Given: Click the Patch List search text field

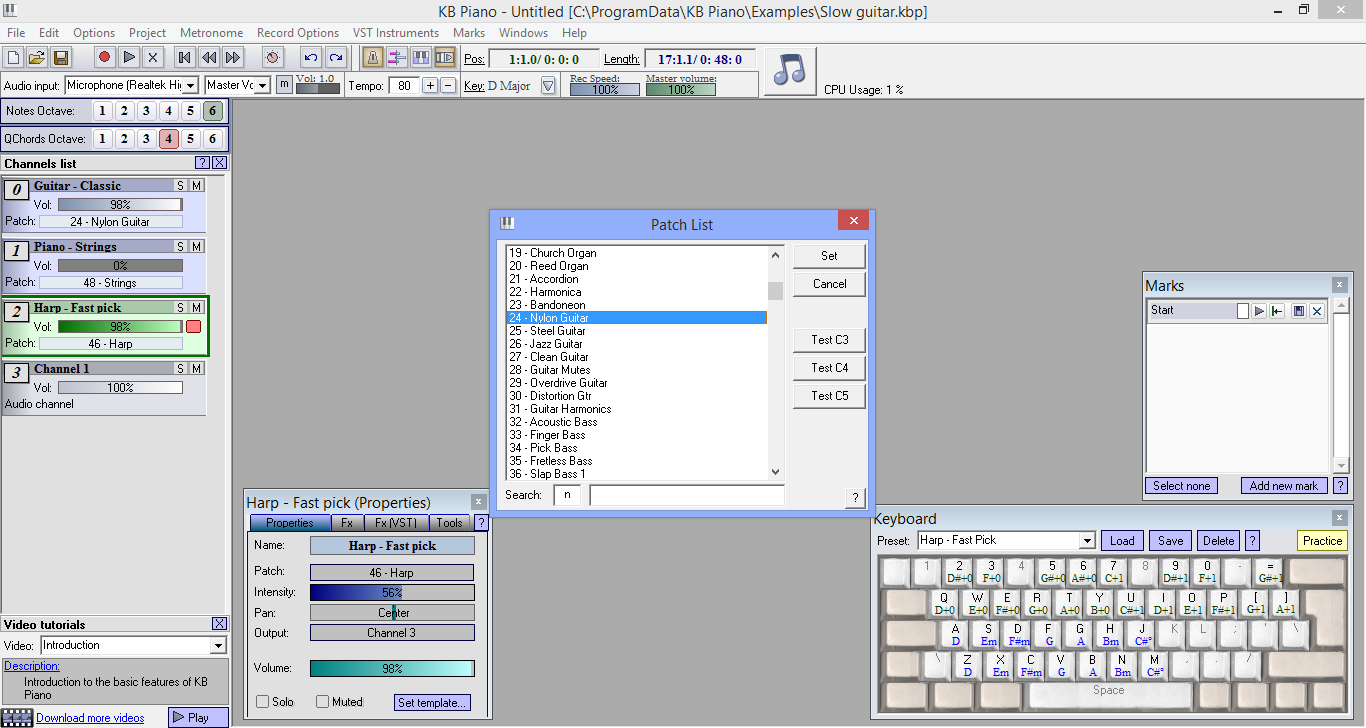Looking at the screenshot, I should [x=687, y=495].
